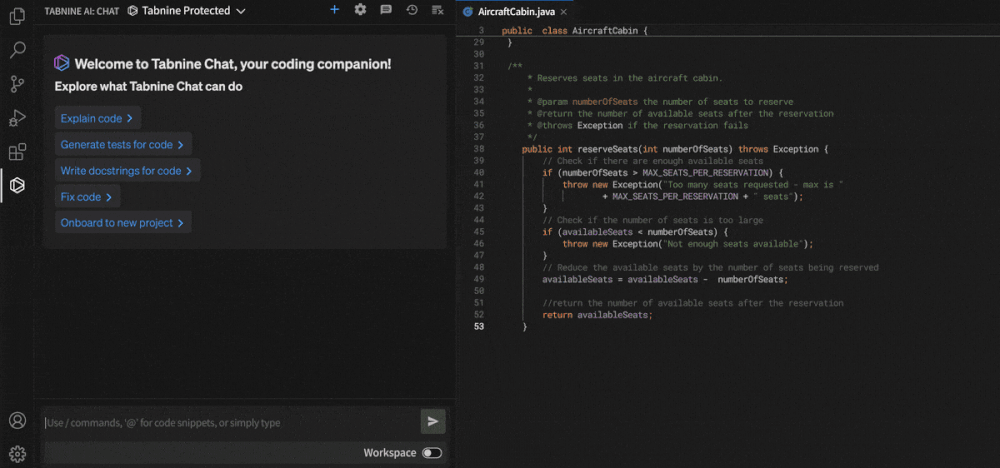Image resolution: width=1000 pixels, height=468 pixels.
Task: Open the Explorer view in activity bar
Action: point(17,16)
